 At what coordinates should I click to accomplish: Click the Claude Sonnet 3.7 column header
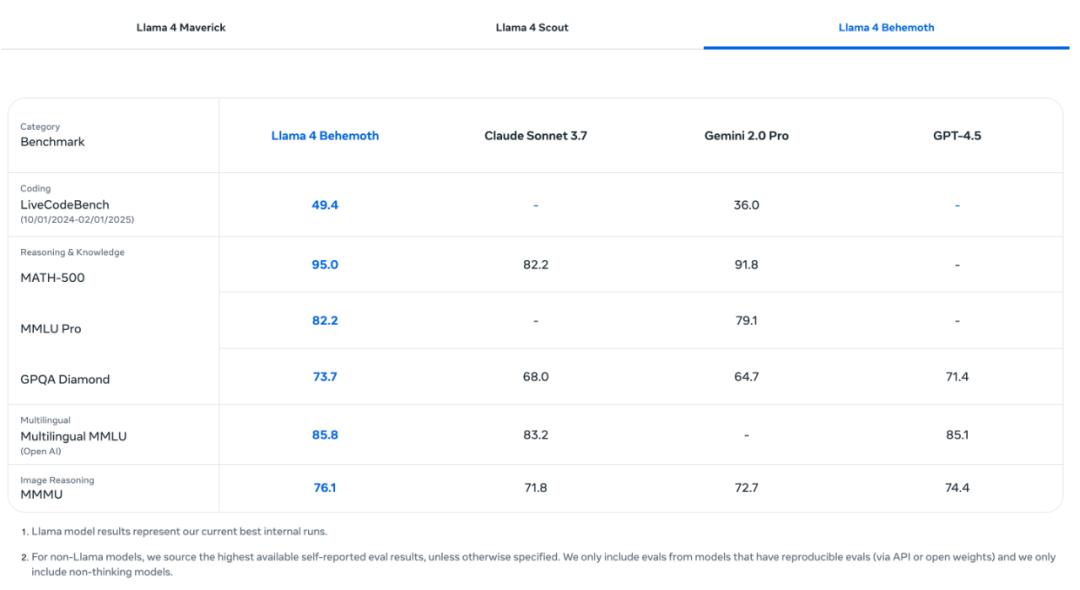535,135
